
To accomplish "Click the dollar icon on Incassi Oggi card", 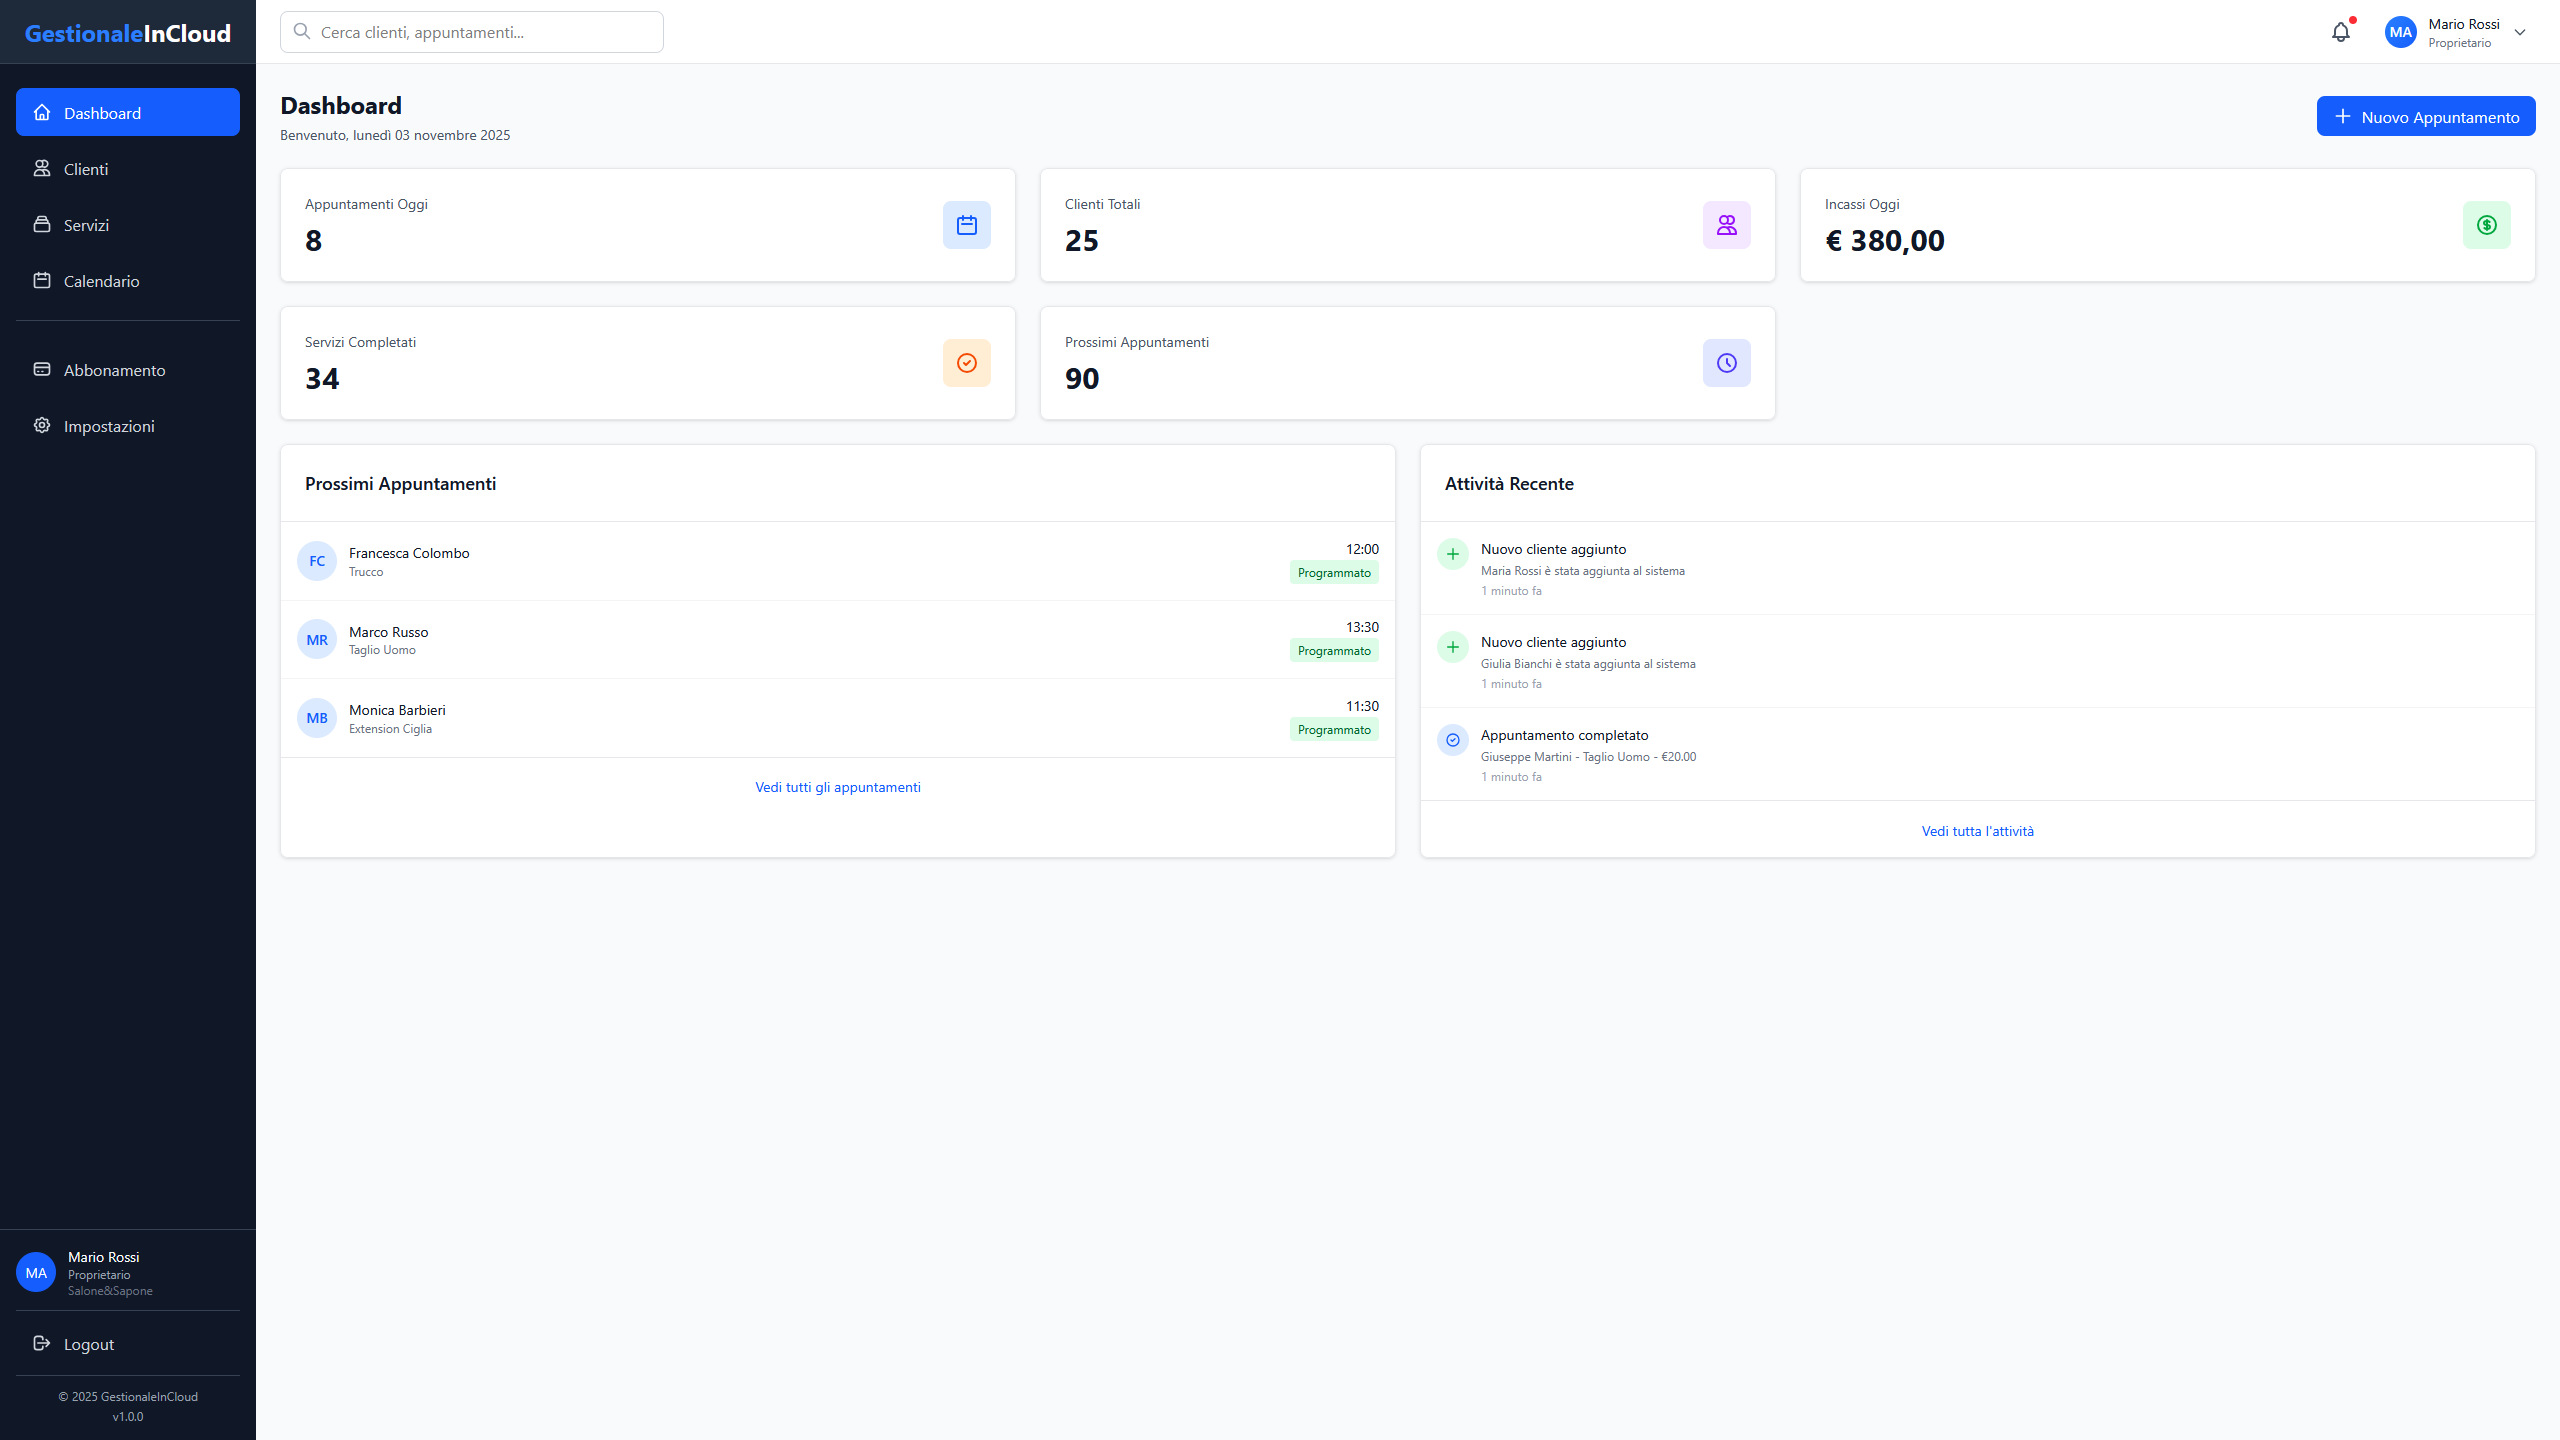I will tap(2487, 225).
